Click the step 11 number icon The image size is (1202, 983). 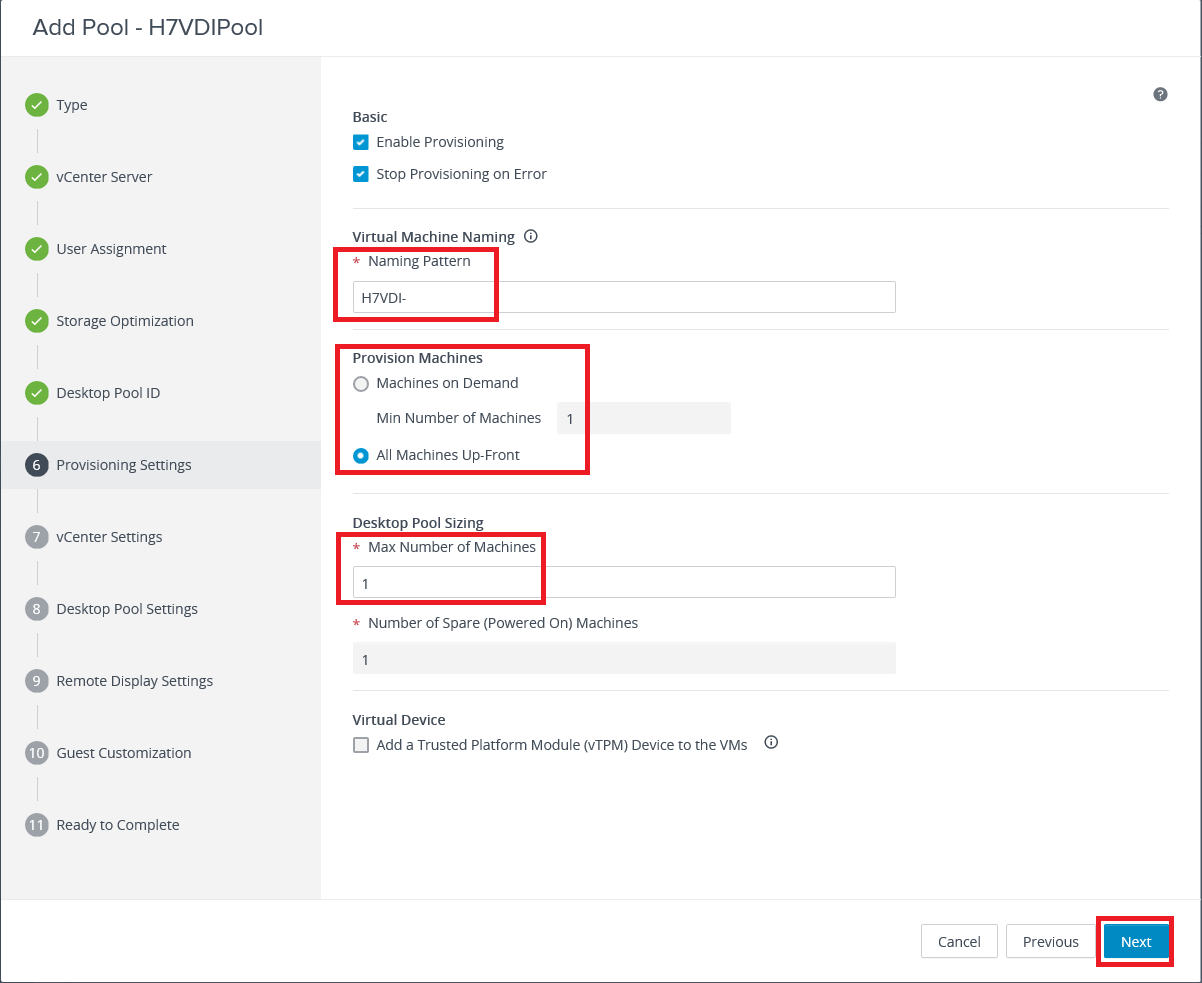pyautogui.click(x=37, y=825)
